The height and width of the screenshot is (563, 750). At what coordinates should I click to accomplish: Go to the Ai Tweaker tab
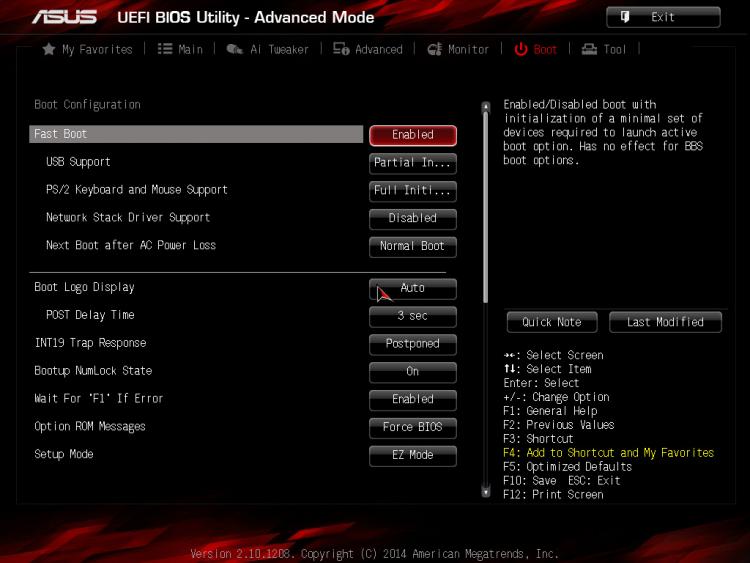coord(279,49)
